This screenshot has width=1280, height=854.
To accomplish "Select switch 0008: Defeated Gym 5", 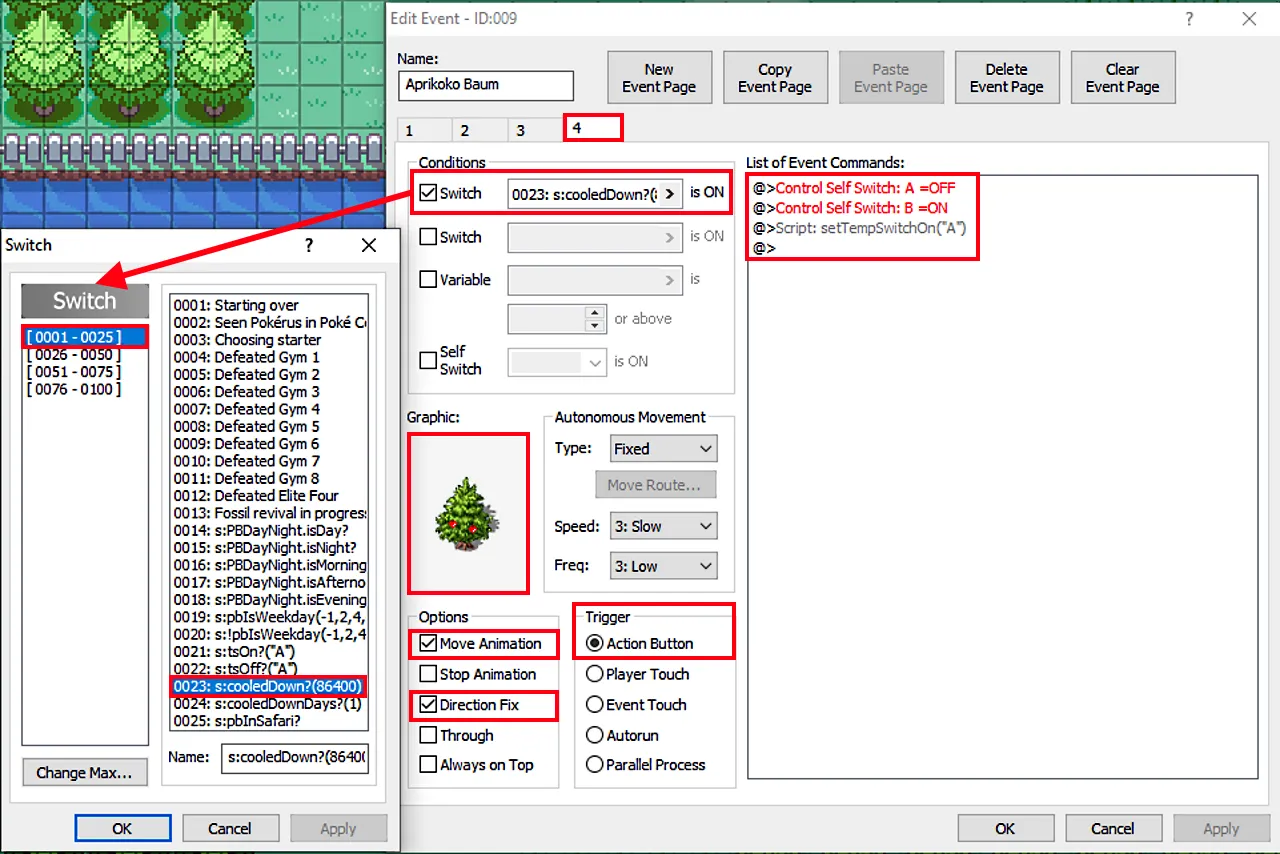I will pyautogui.click(x=269, y=426).
